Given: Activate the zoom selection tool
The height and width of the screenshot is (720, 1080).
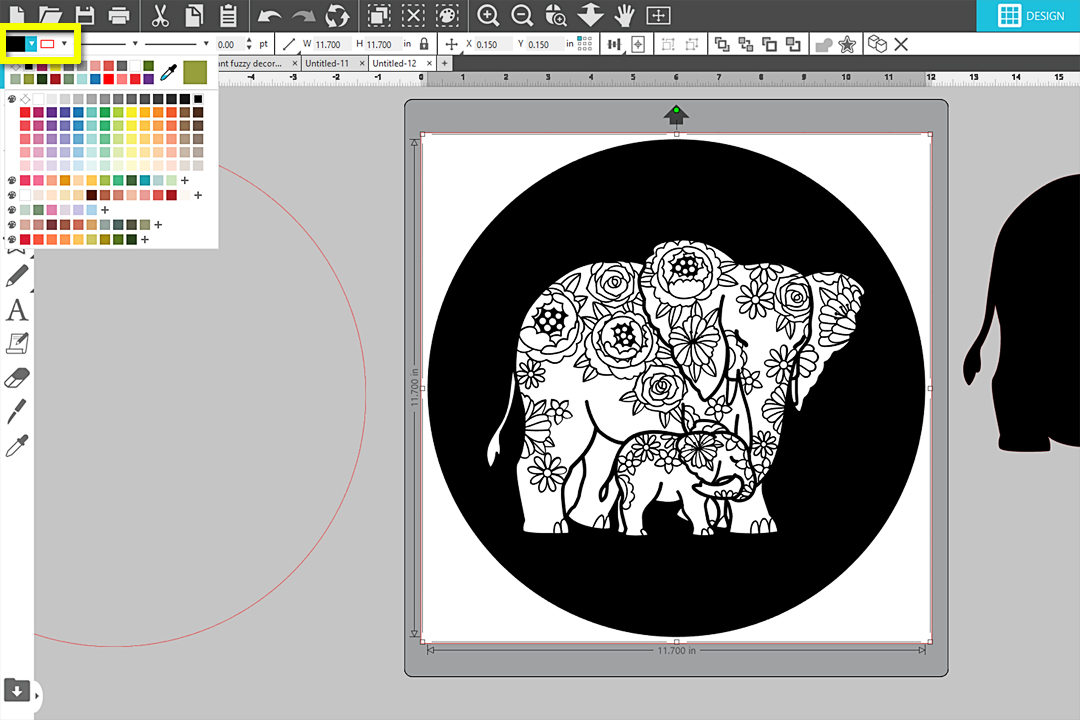Looking at the screenshot, I should pos(556,14).
